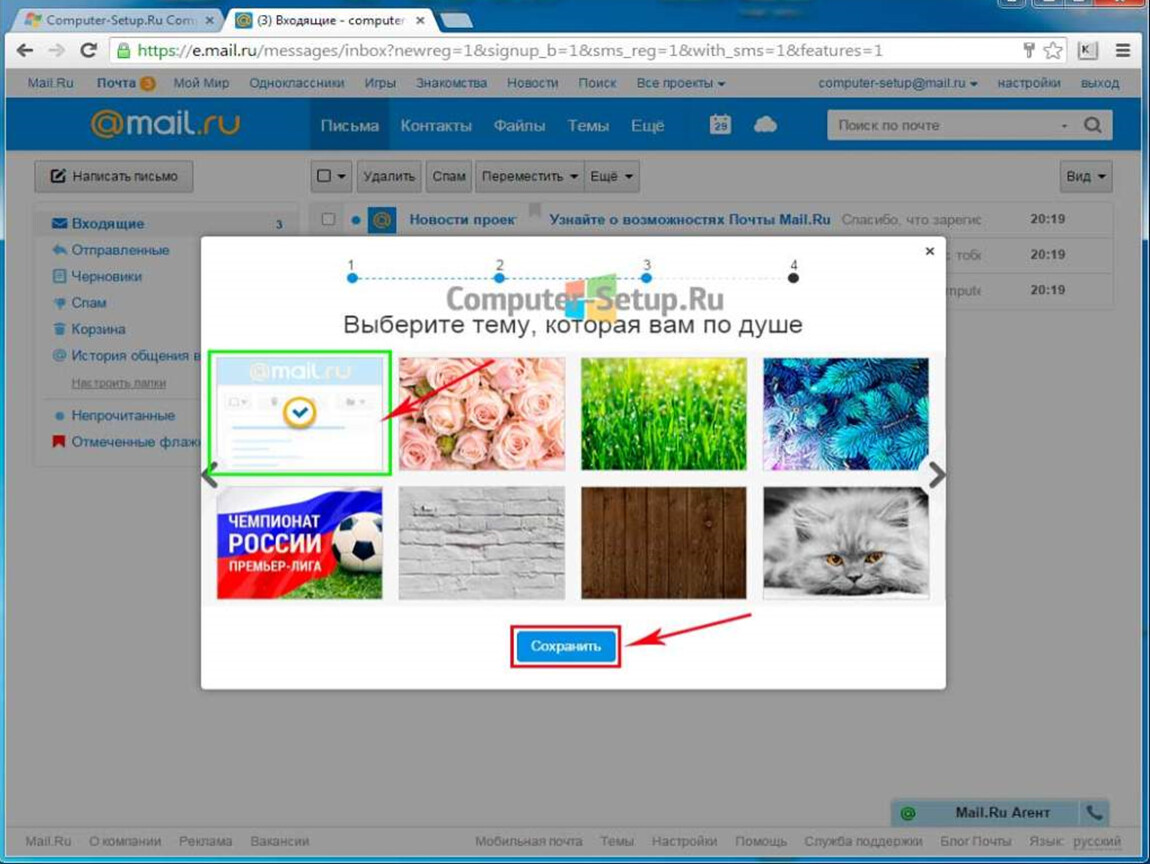Expand the Все проекты menu
The image size is (1150, 864).
681,83
